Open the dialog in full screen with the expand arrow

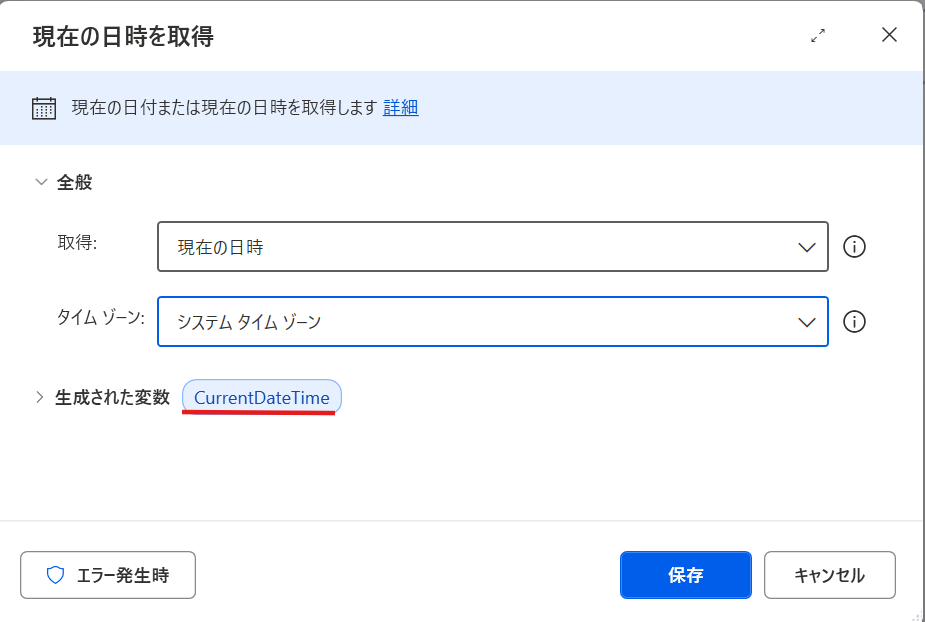click(x=818, y=34)
